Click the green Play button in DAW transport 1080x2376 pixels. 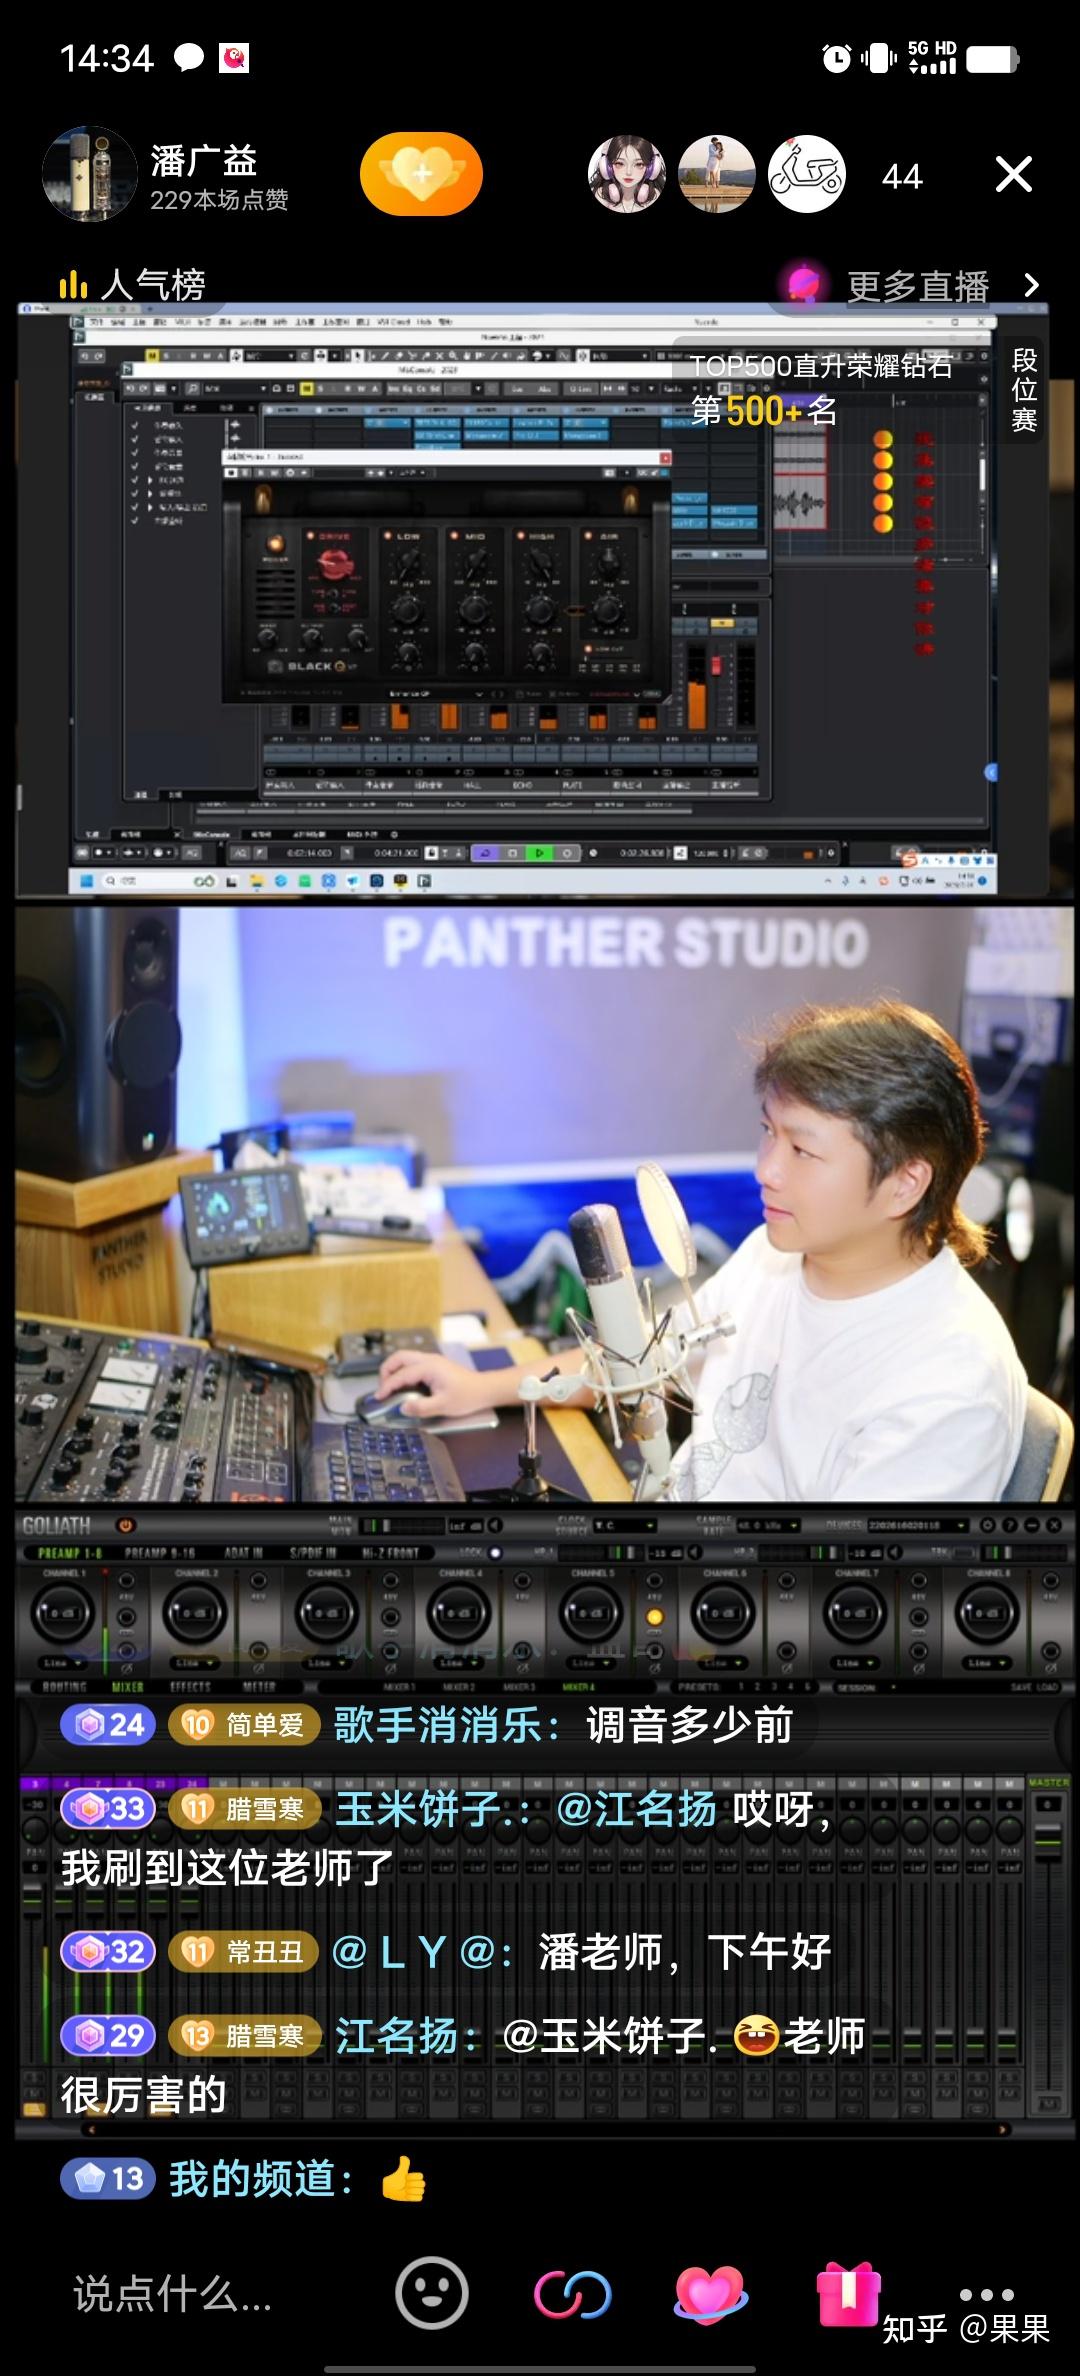539,853
